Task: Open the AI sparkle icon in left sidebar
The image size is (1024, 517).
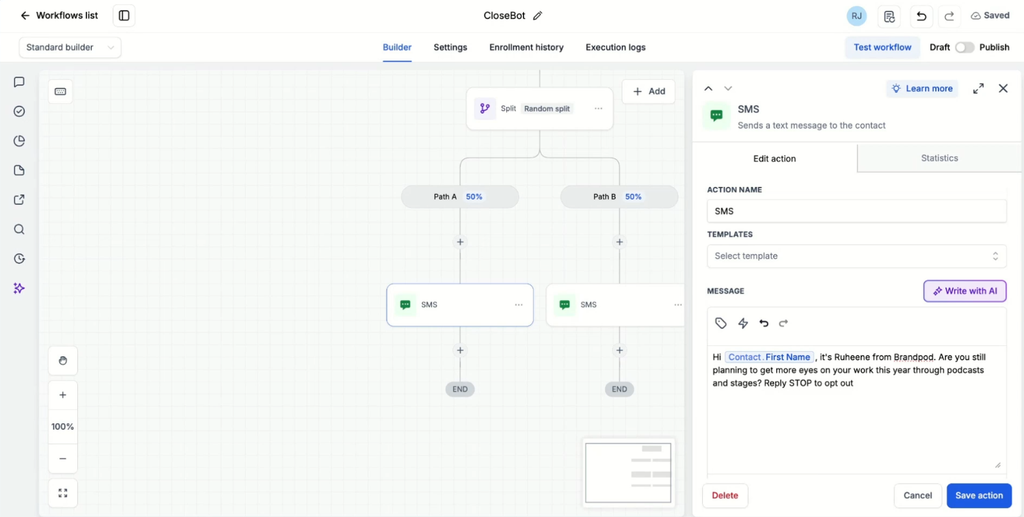Action: pos(20,288)
